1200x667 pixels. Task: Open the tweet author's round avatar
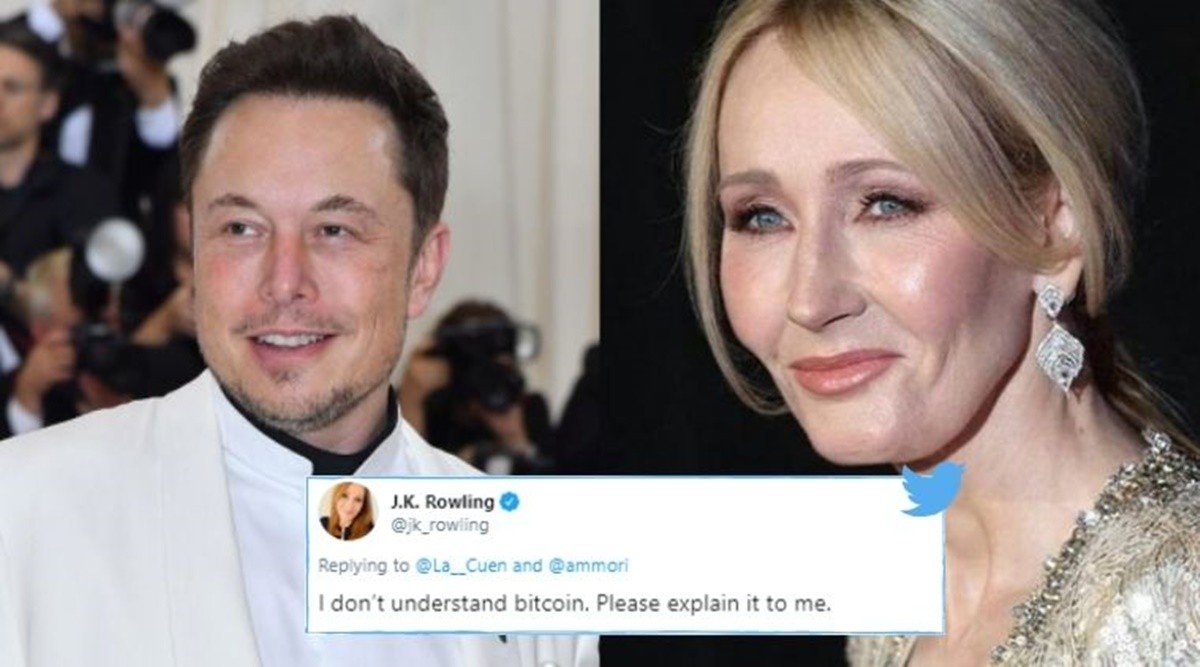click(347, 510)
